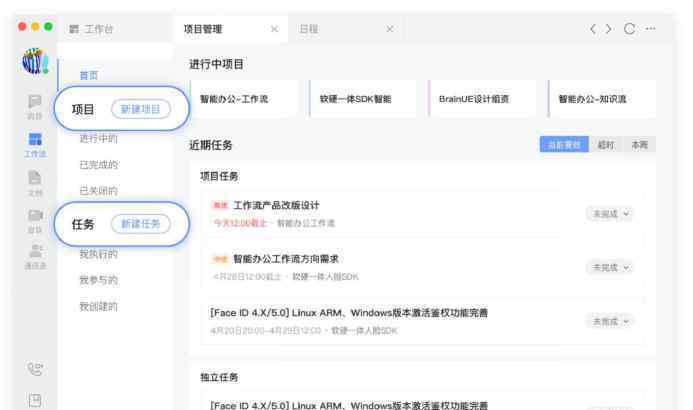Open Face ID 4.X/5.0 task under 项目任务
This screenshot has width=693, height=410.
click(349, 313)
